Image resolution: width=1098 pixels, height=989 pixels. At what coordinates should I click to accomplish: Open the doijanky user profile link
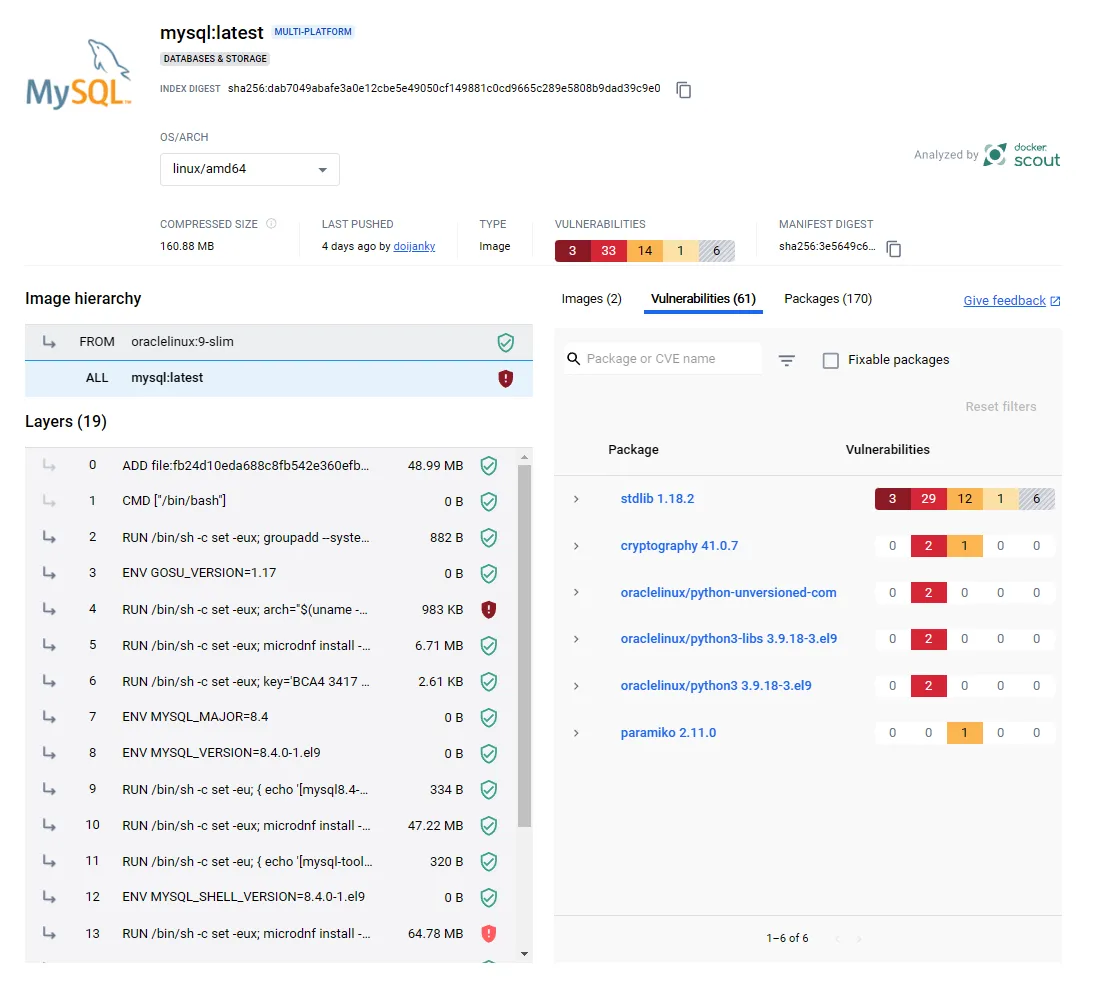click(415, 246)
